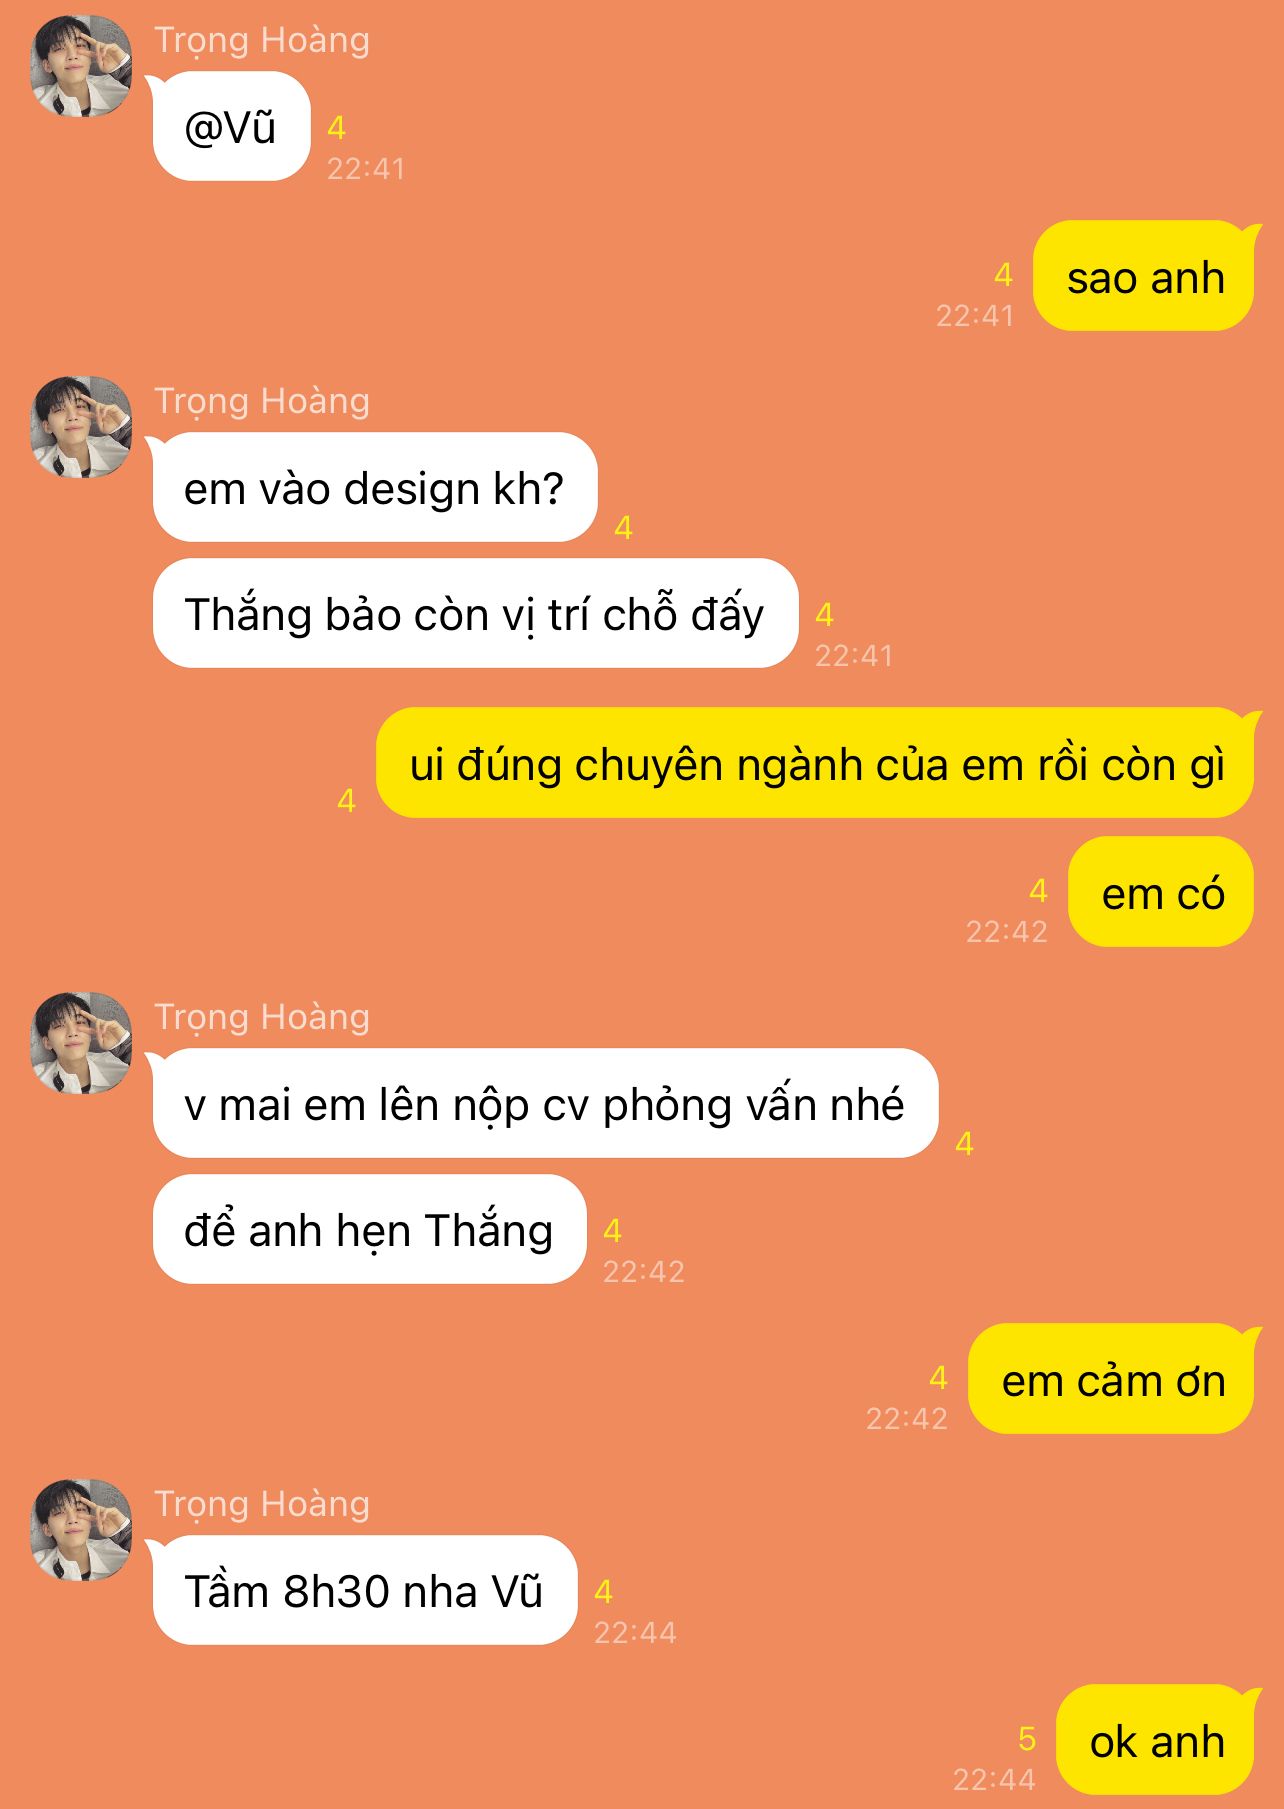This screenshot has width=1284, height=1809.
Task: Tap the 'ok anh' reply bubble
Action: (1155, 1740)
